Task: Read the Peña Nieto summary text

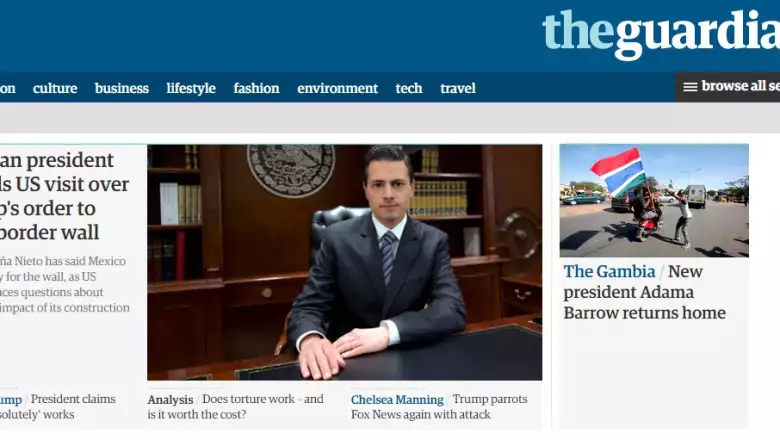Action: point(65,284)
